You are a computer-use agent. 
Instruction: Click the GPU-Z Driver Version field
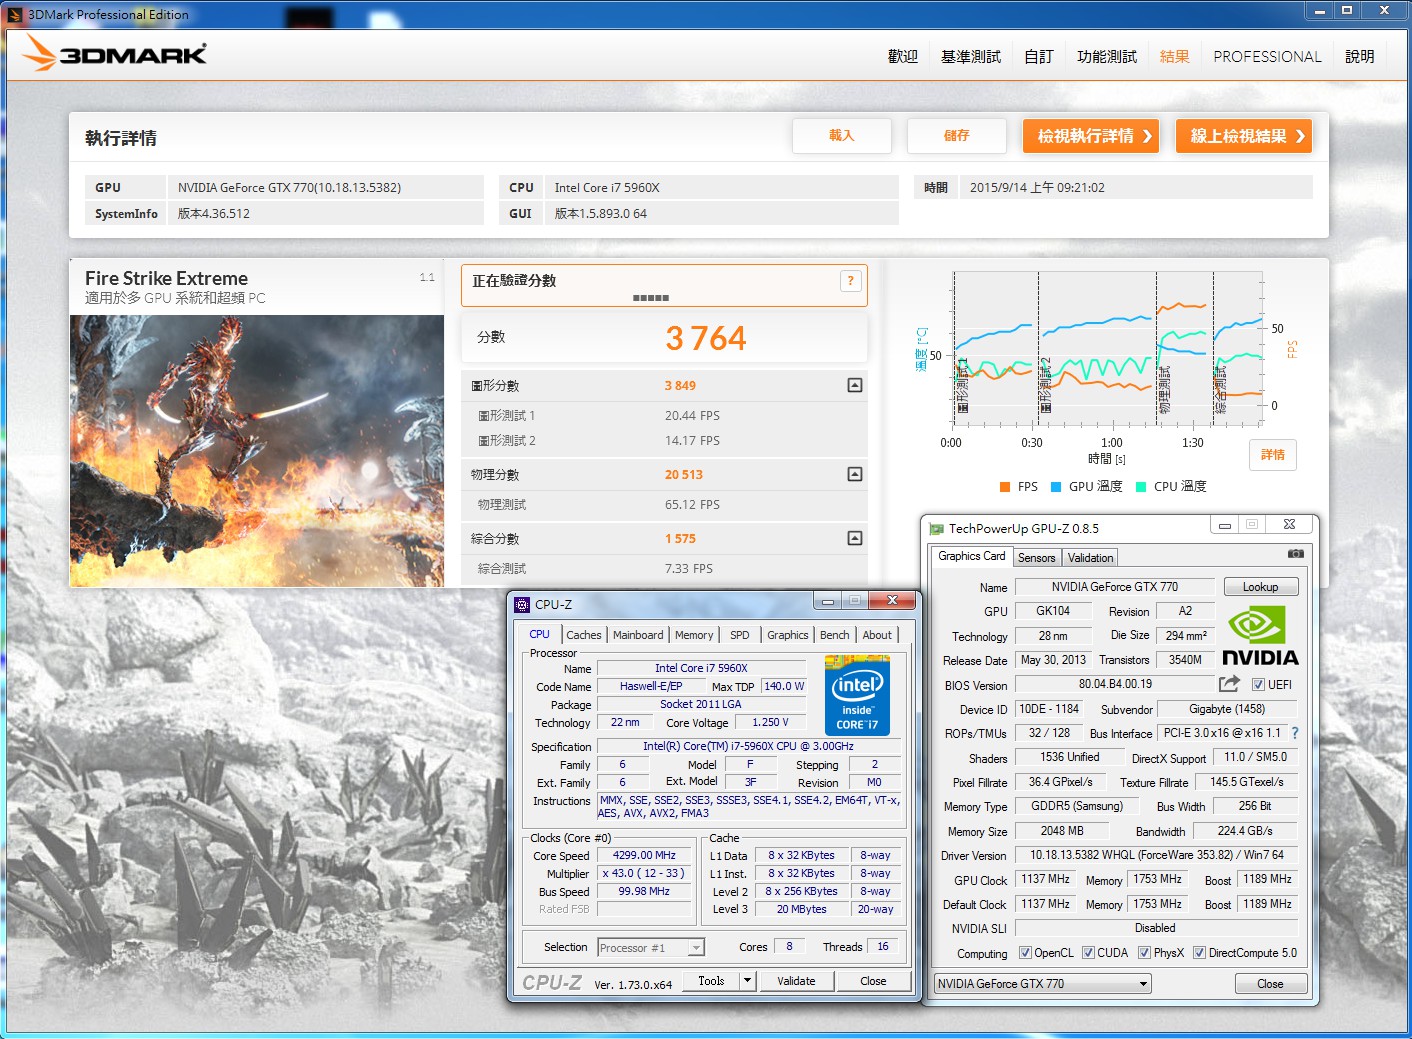click(1157, 855)
